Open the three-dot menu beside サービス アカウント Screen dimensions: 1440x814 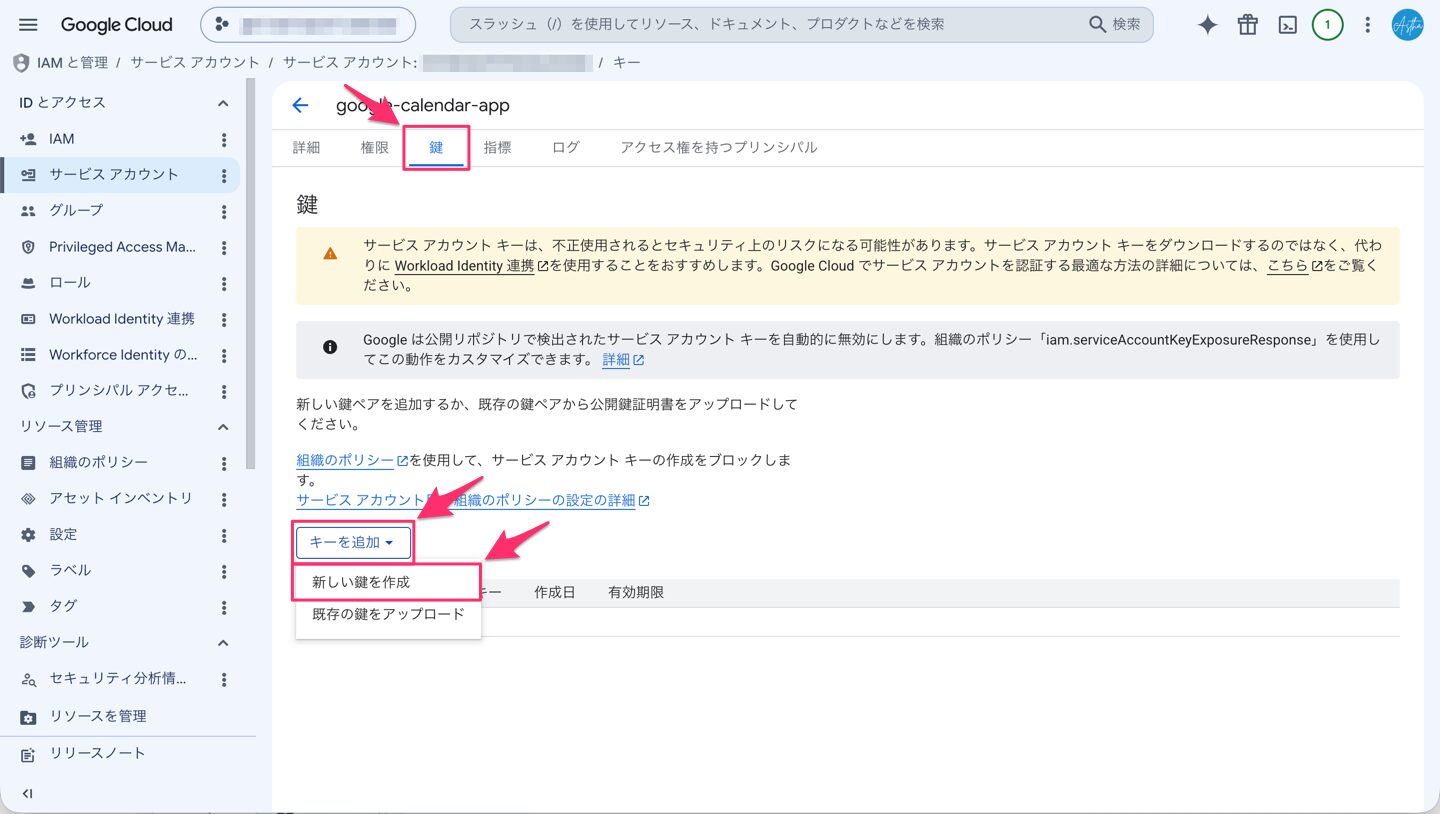pos(224,176)
